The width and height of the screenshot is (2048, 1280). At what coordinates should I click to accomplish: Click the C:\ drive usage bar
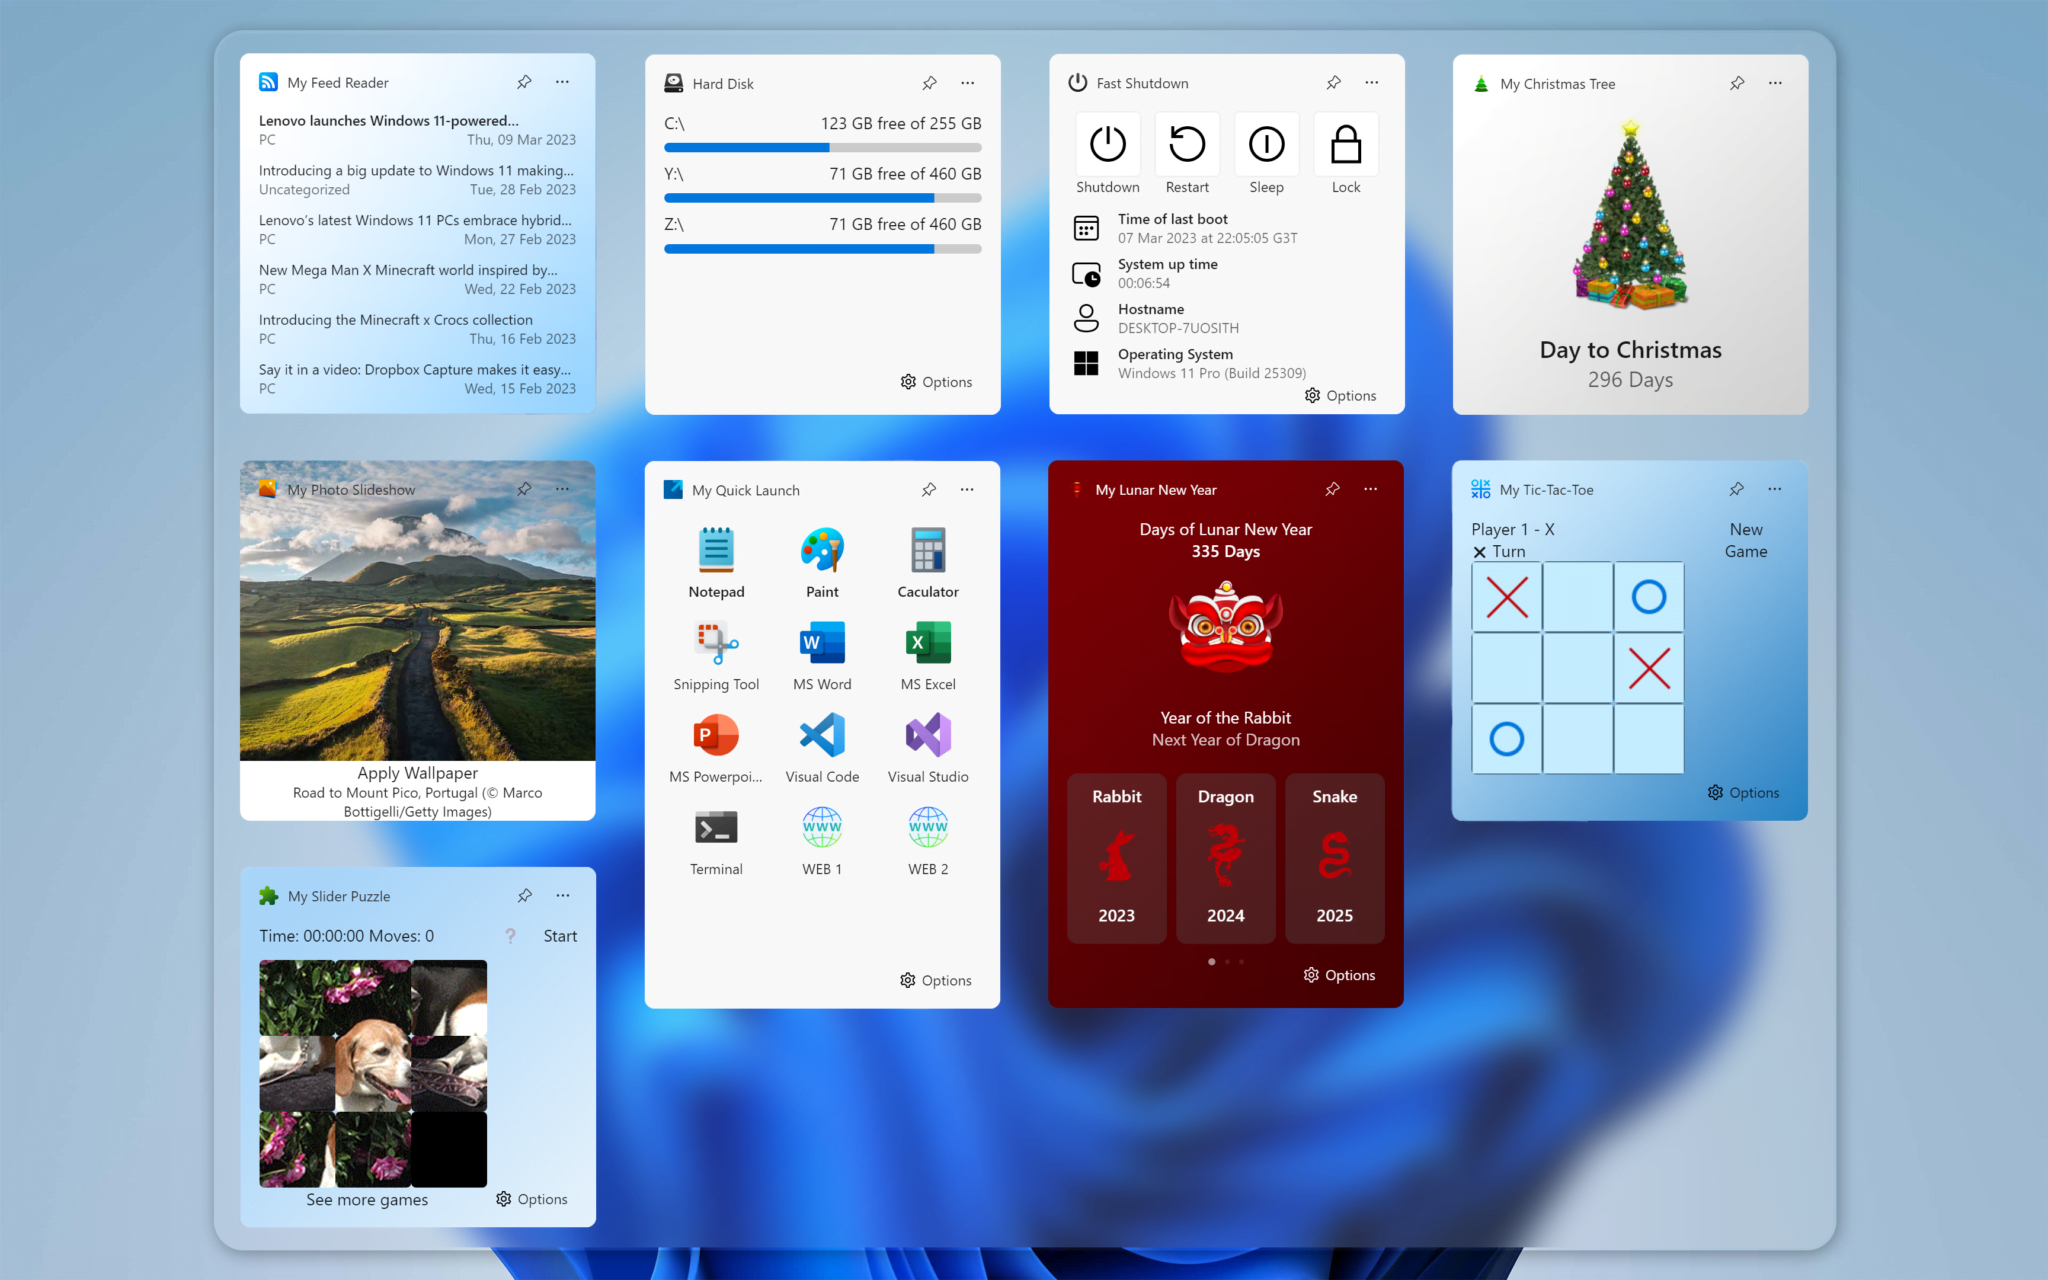[822, 147]
